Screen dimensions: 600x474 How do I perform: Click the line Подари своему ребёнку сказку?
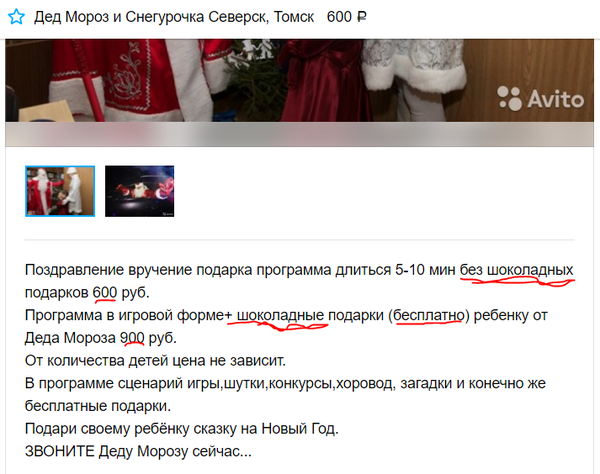[x=182, y=428]
